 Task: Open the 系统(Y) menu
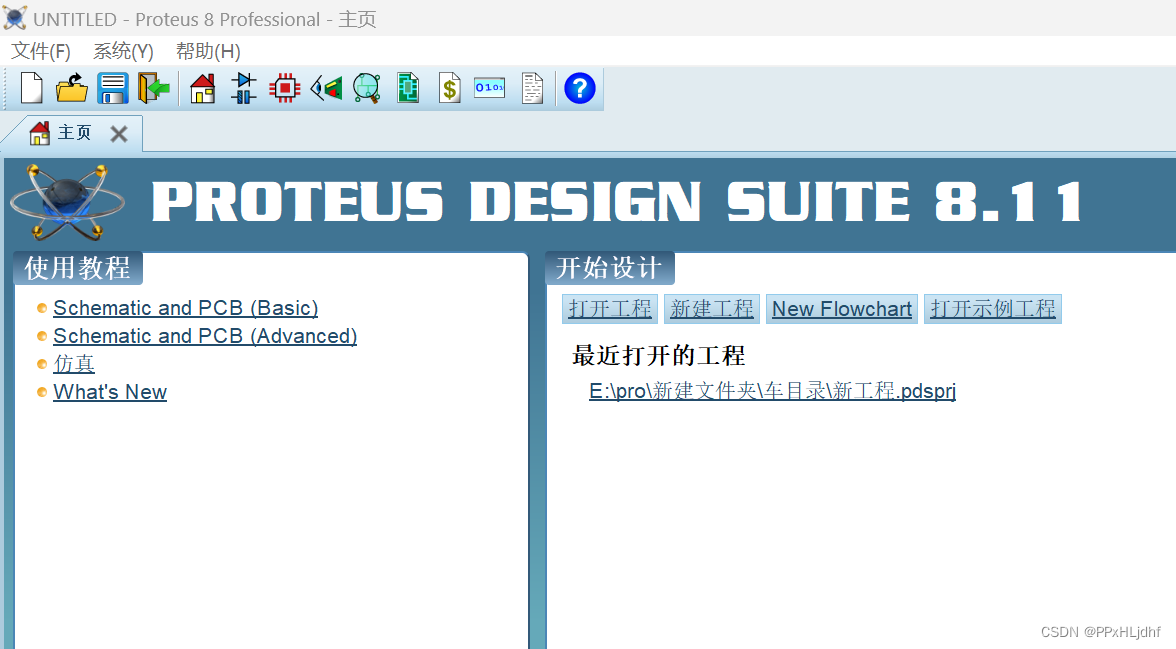click(123, 51)
